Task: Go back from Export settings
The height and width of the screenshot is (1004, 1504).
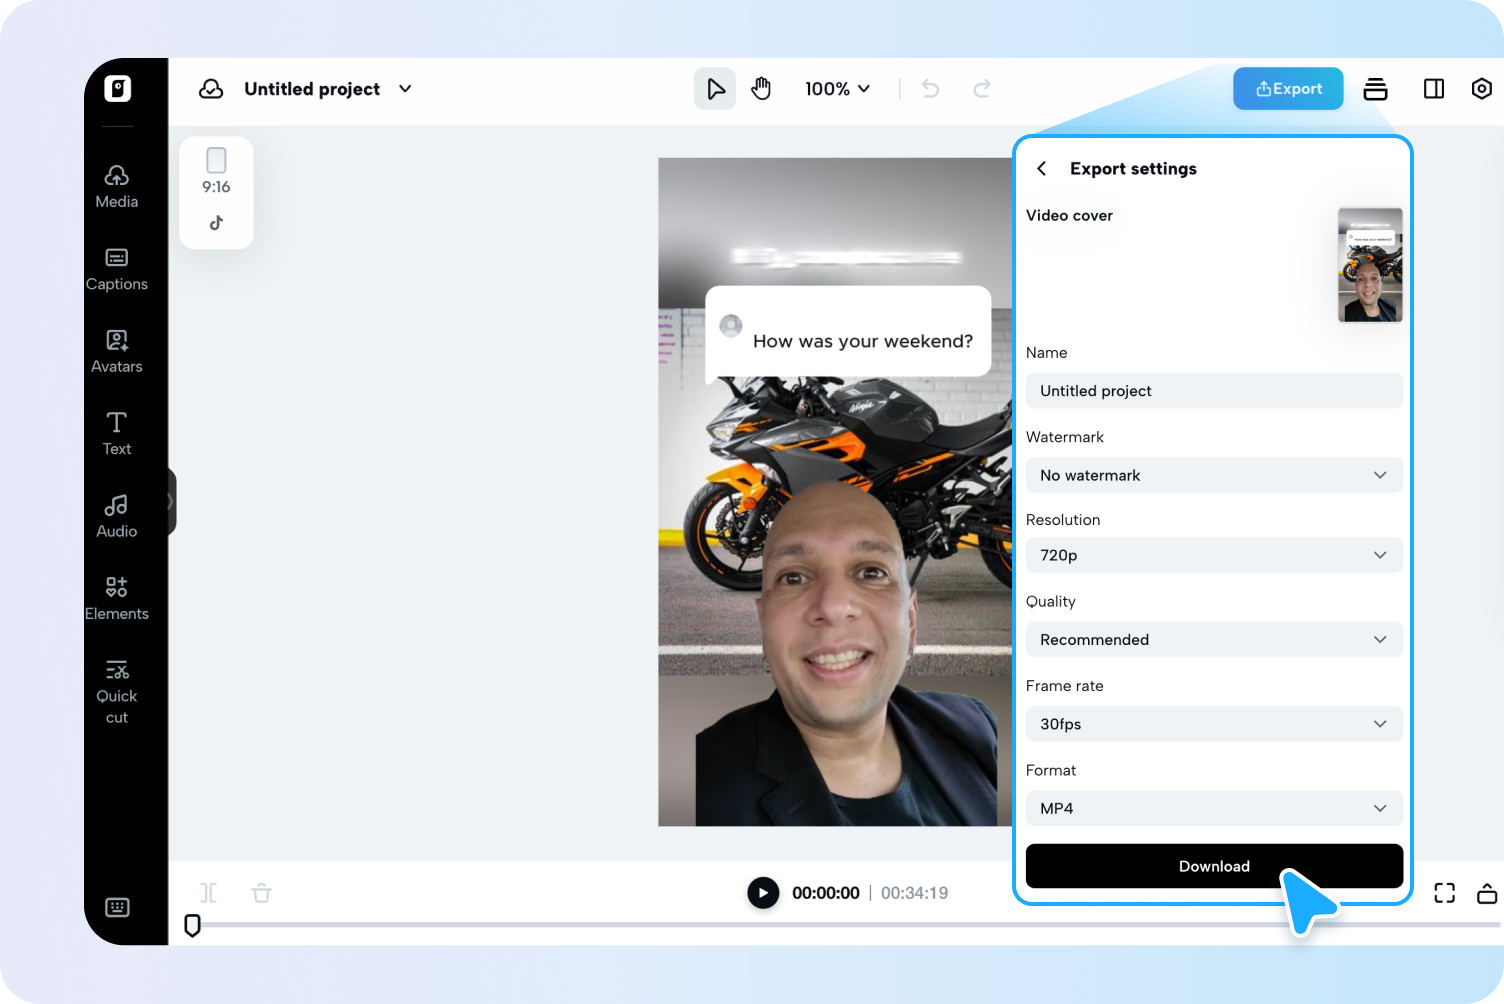Action: pyautogui.click(x=1042, y=168)
